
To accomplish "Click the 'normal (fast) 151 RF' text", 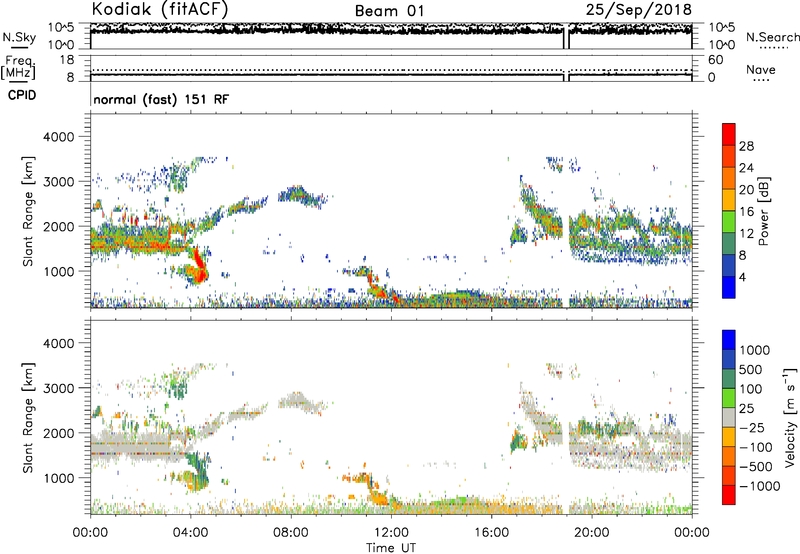I will pyautogui.click(x=161, y=99).
